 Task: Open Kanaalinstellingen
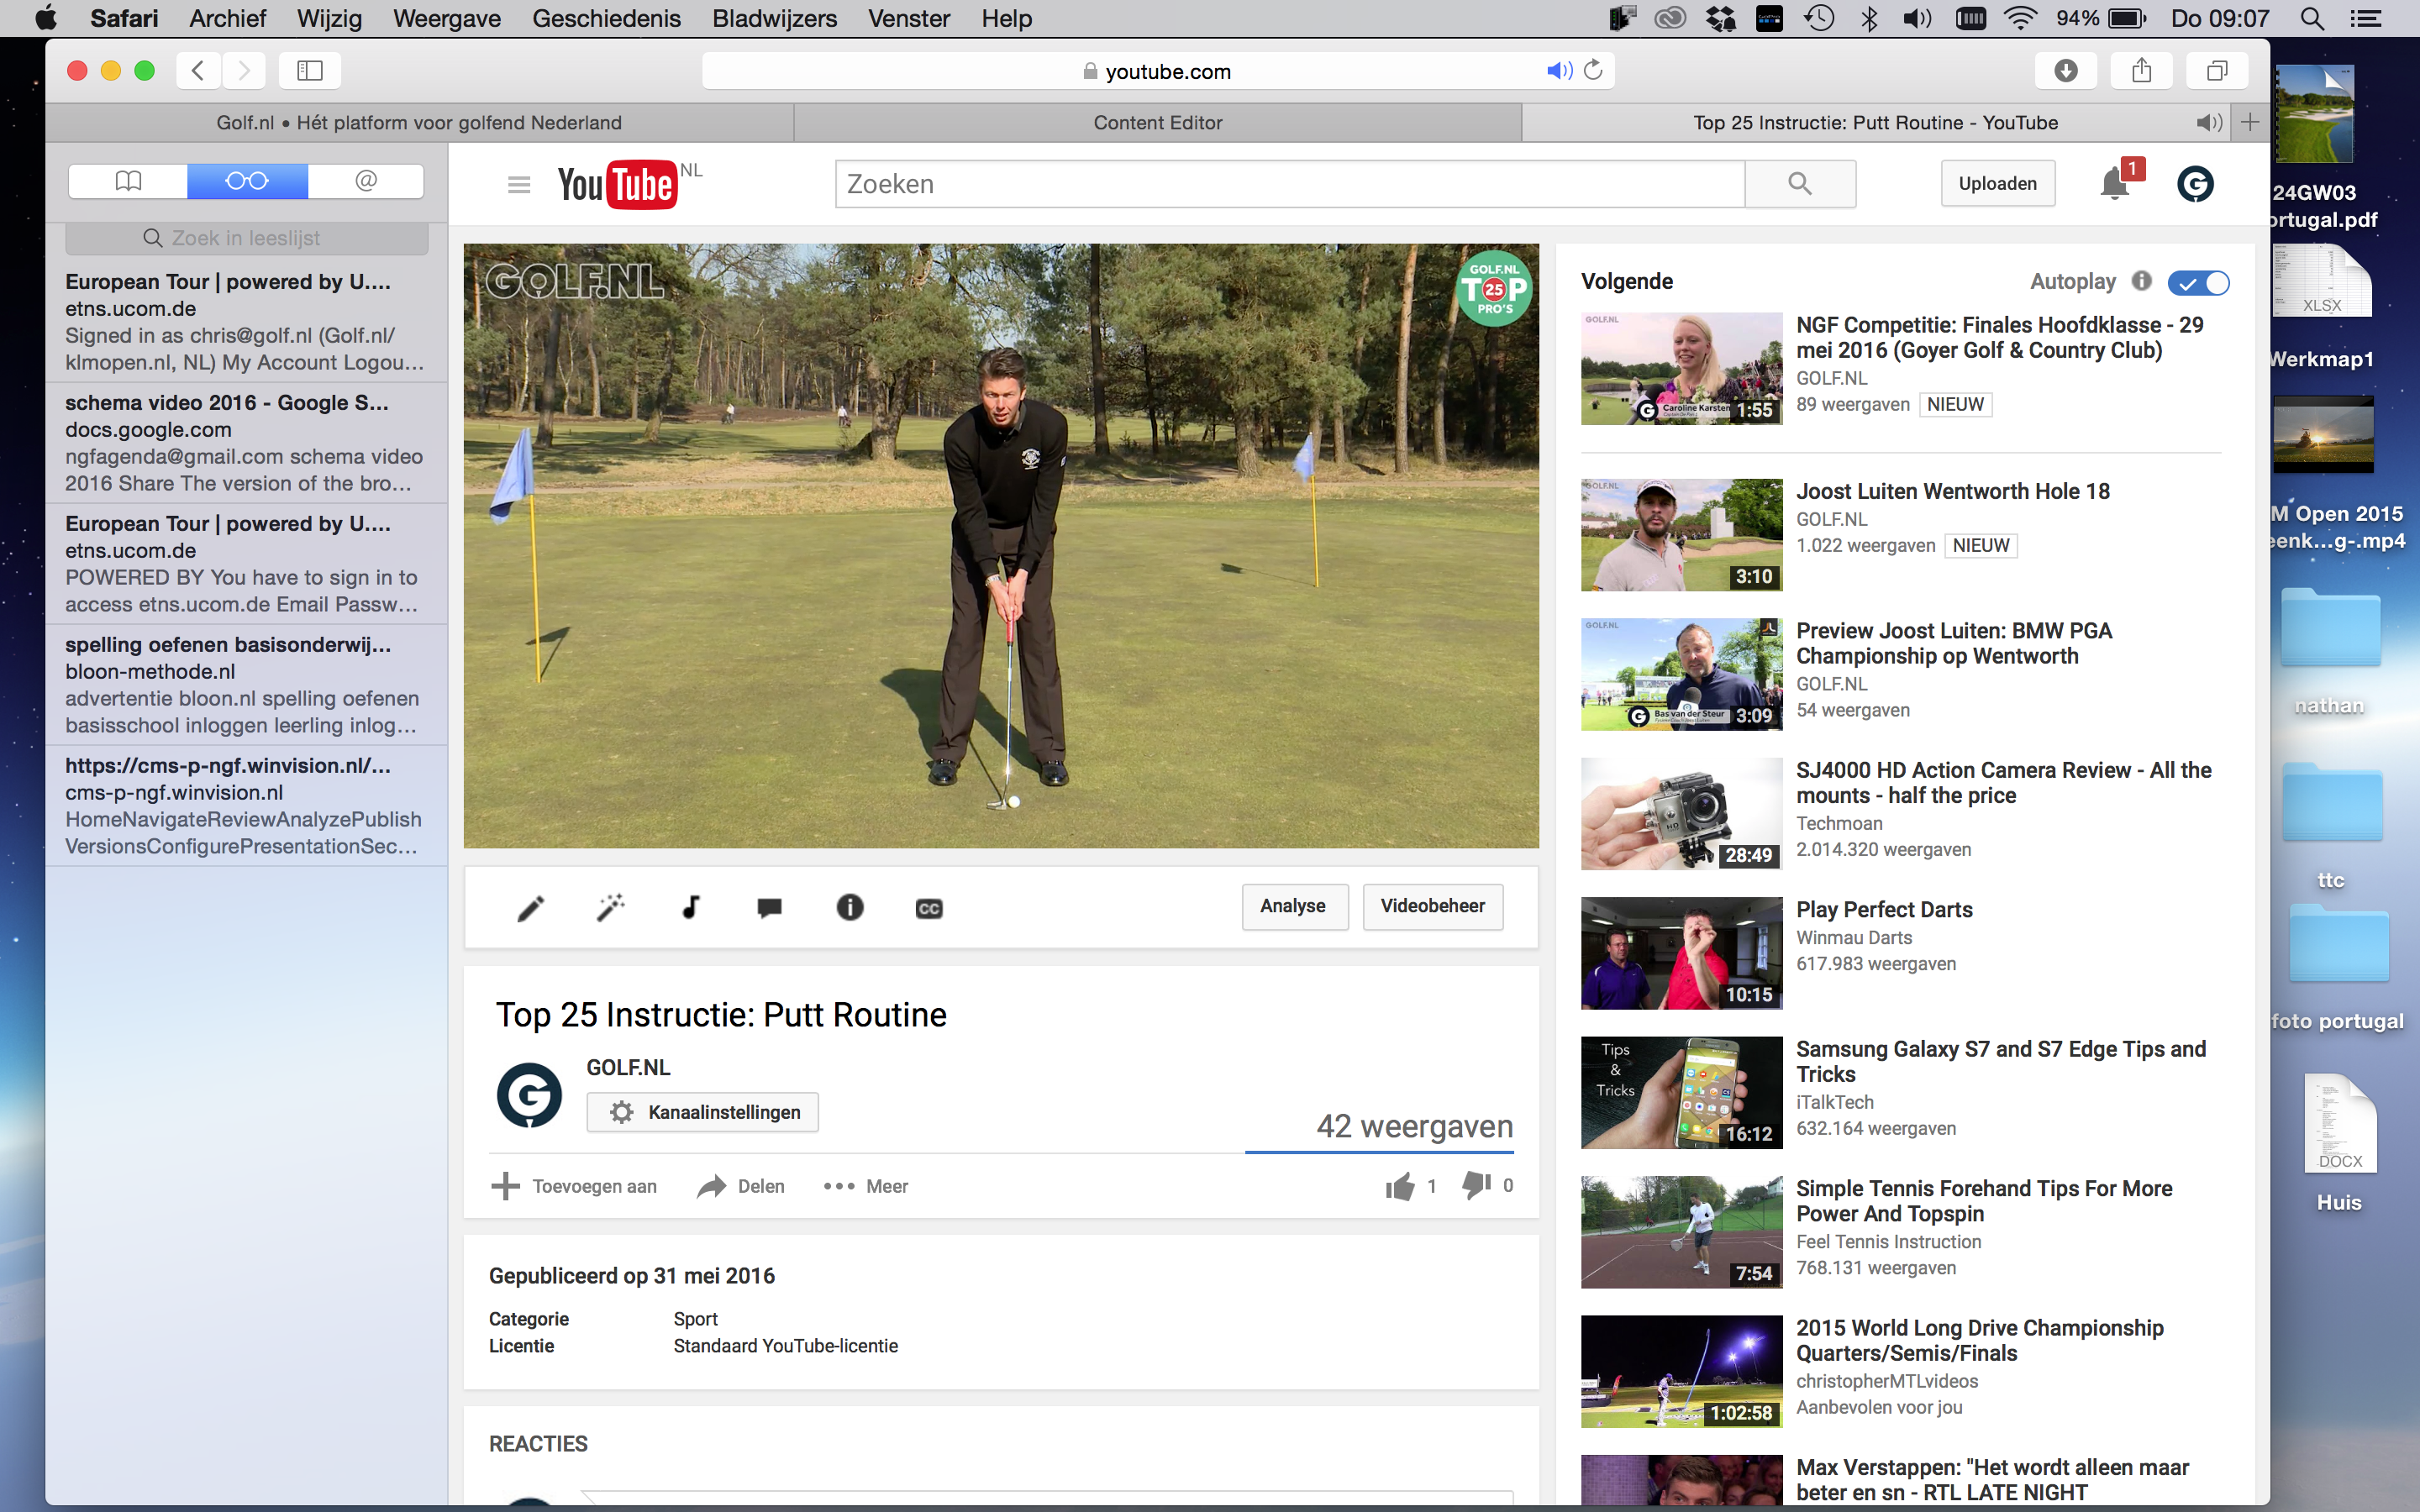tap(702, 1112)
